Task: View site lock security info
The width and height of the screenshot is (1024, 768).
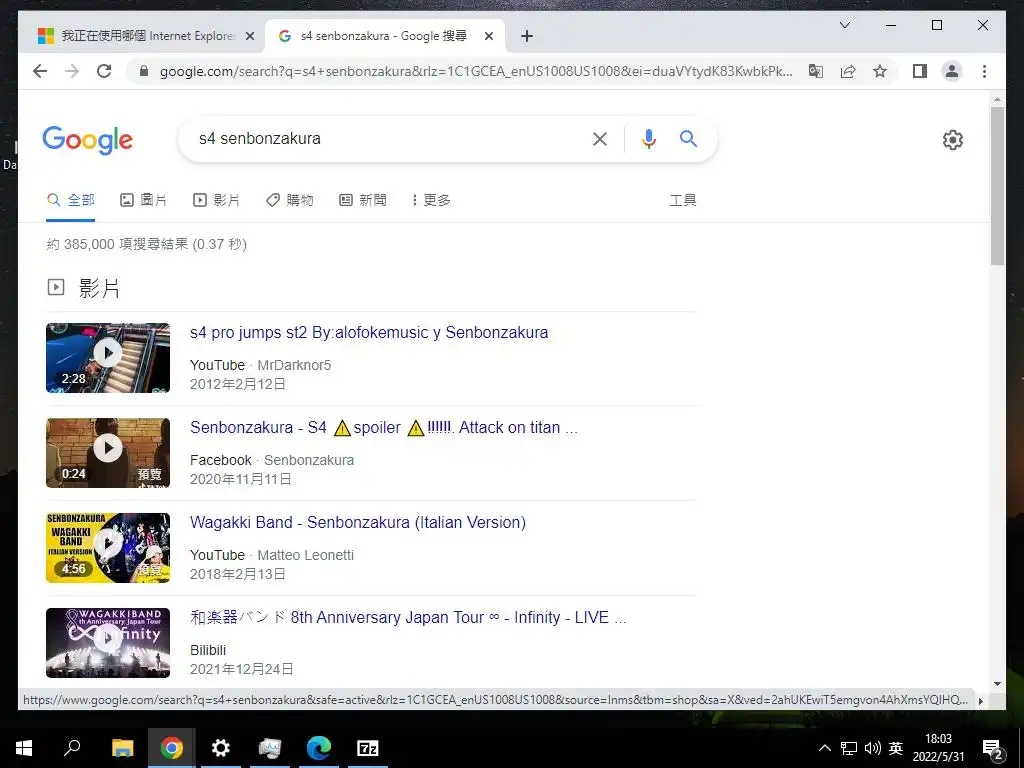Action: (x=144, y=71)
